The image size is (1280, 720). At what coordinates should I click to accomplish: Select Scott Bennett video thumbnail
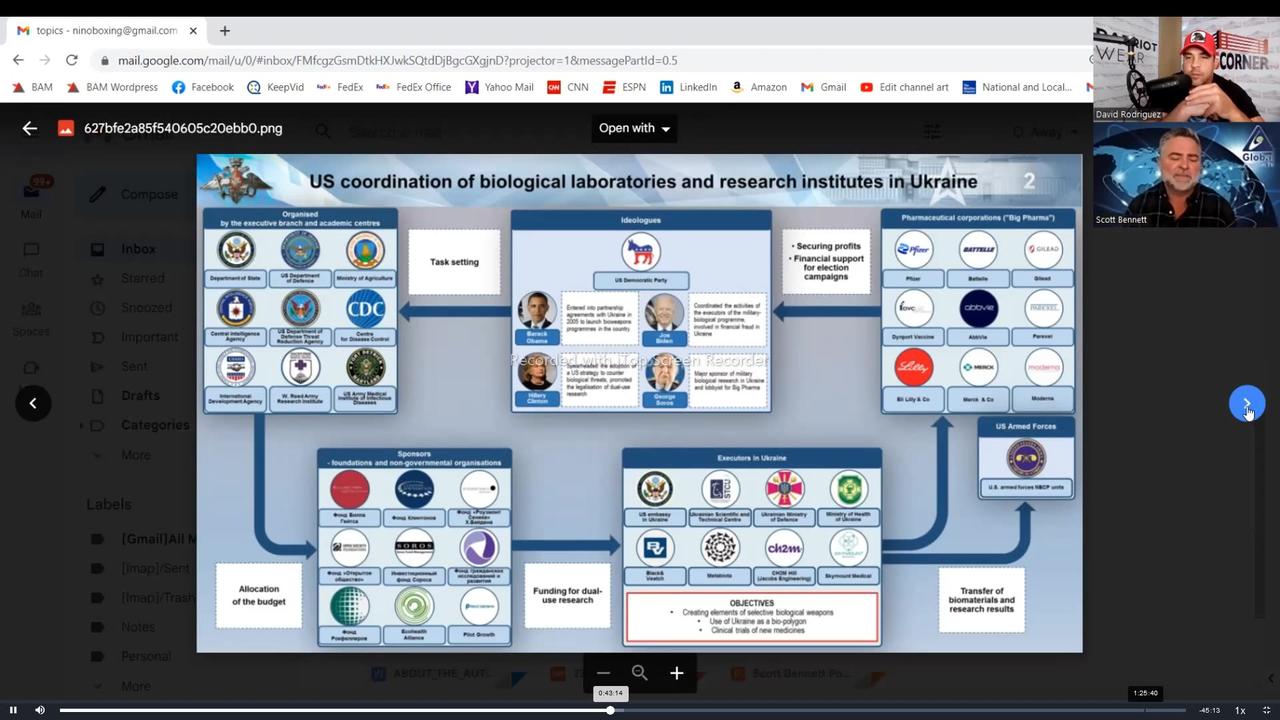click(1186, 175)
